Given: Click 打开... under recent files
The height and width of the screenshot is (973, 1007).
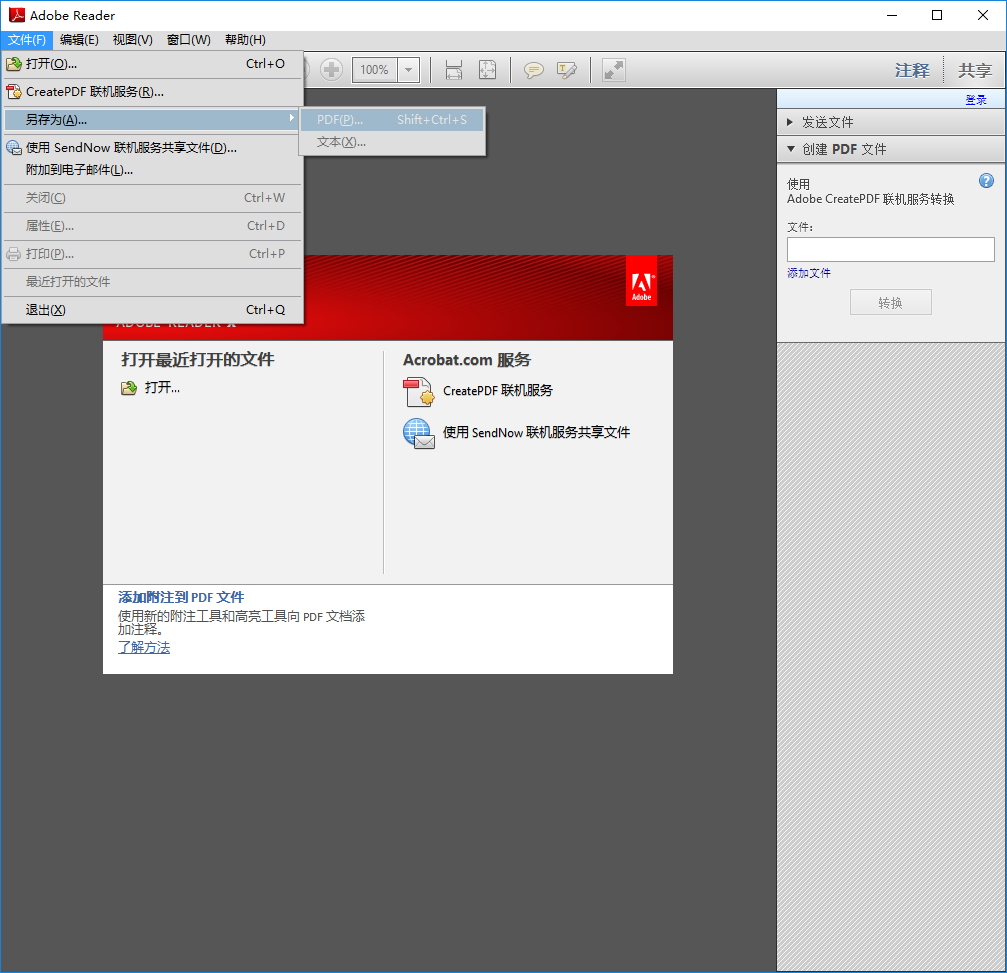Looking at the screenshot, I should [x=162, y=387].
